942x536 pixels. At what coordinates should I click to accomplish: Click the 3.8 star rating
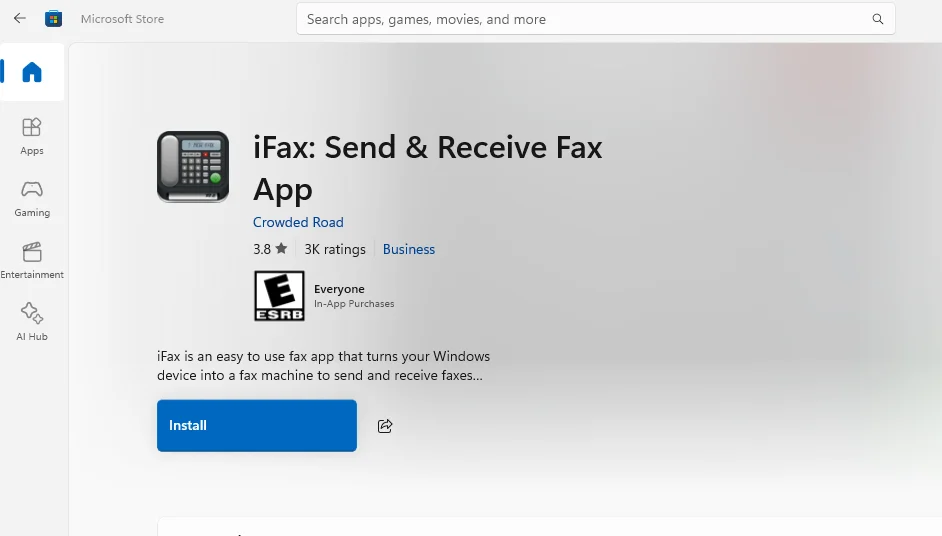pos(270,249)
